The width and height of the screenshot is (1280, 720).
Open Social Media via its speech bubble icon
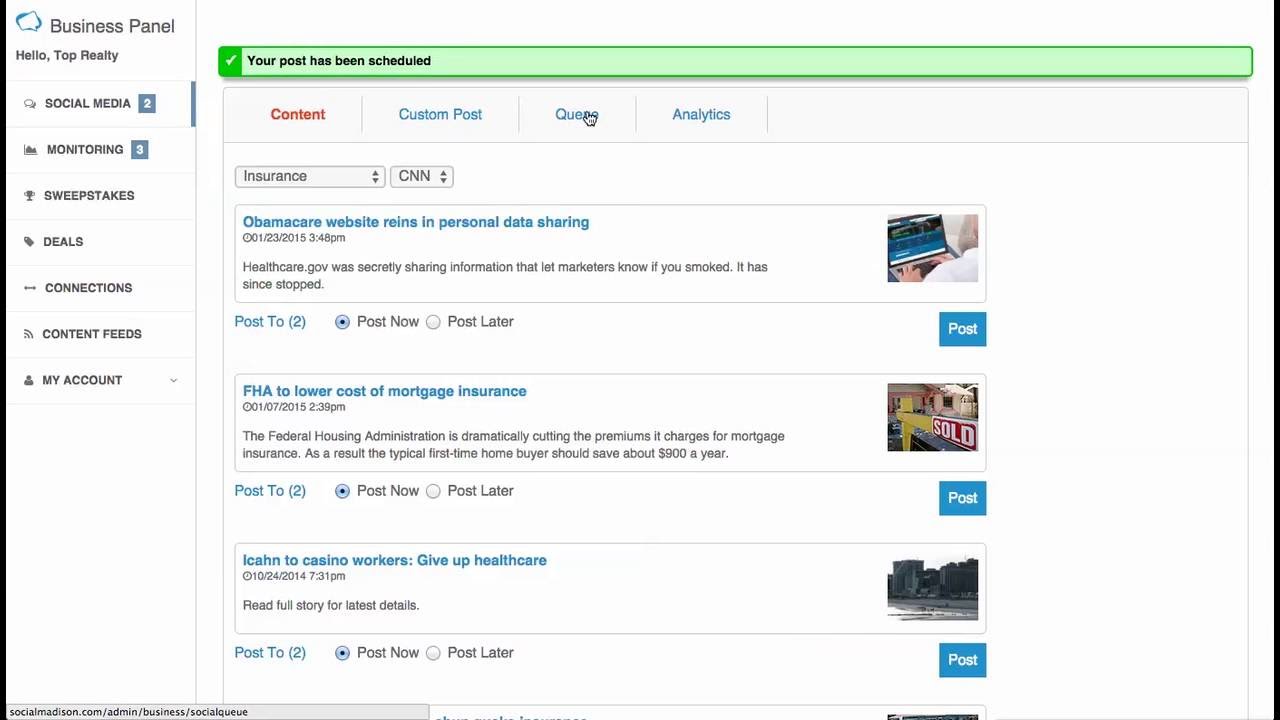pos(30,104)
